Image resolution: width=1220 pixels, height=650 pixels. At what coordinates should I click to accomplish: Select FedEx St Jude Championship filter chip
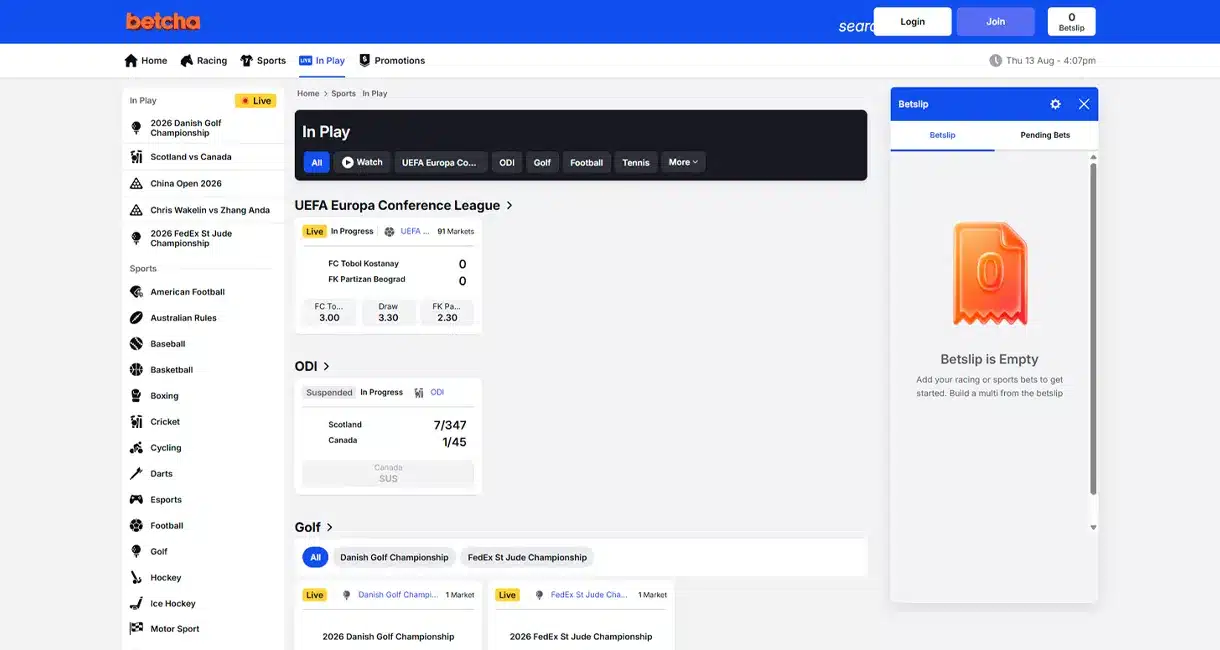pos(527,557)
